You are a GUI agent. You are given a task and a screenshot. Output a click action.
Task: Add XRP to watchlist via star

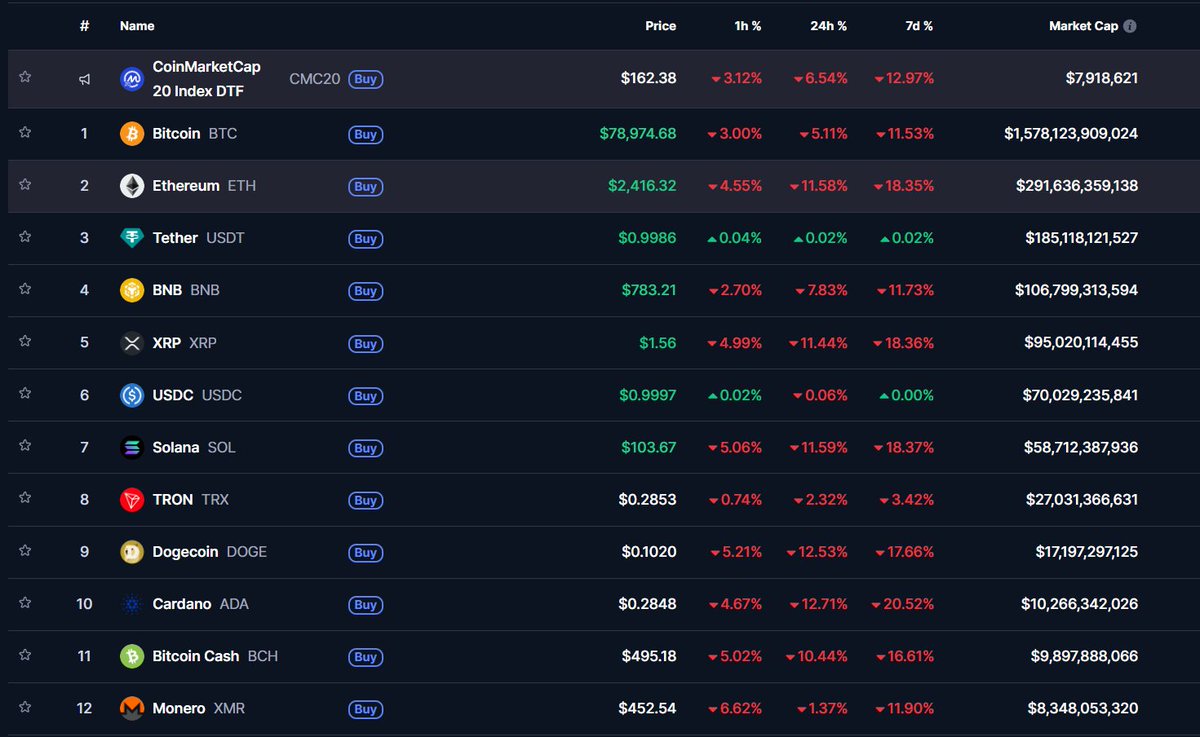25,341
